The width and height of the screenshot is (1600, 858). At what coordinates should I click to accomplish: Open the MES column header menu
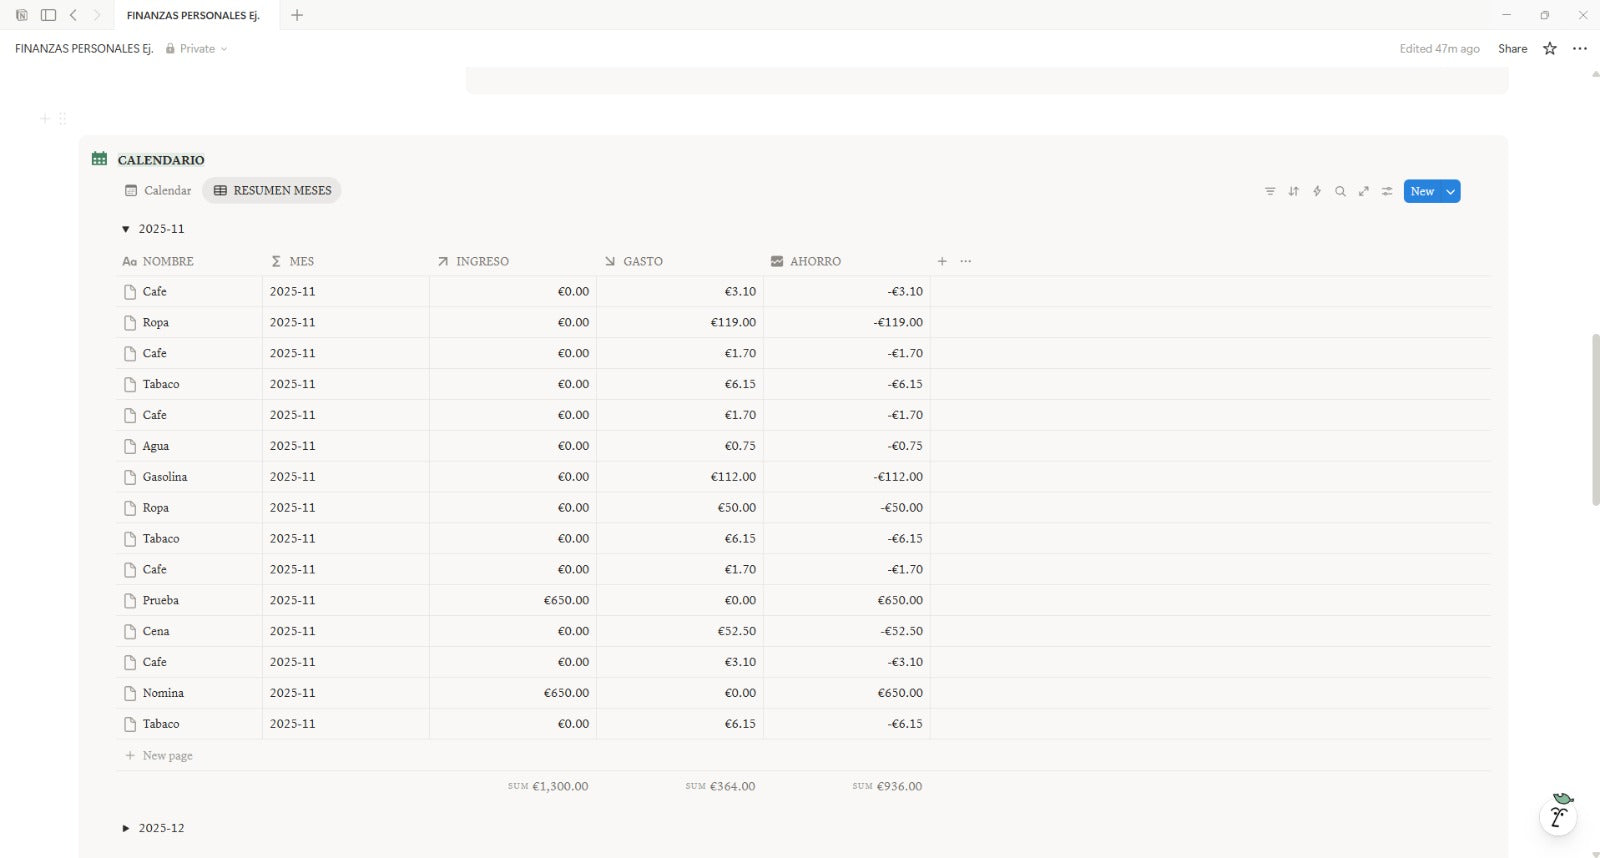click(346, 261)
